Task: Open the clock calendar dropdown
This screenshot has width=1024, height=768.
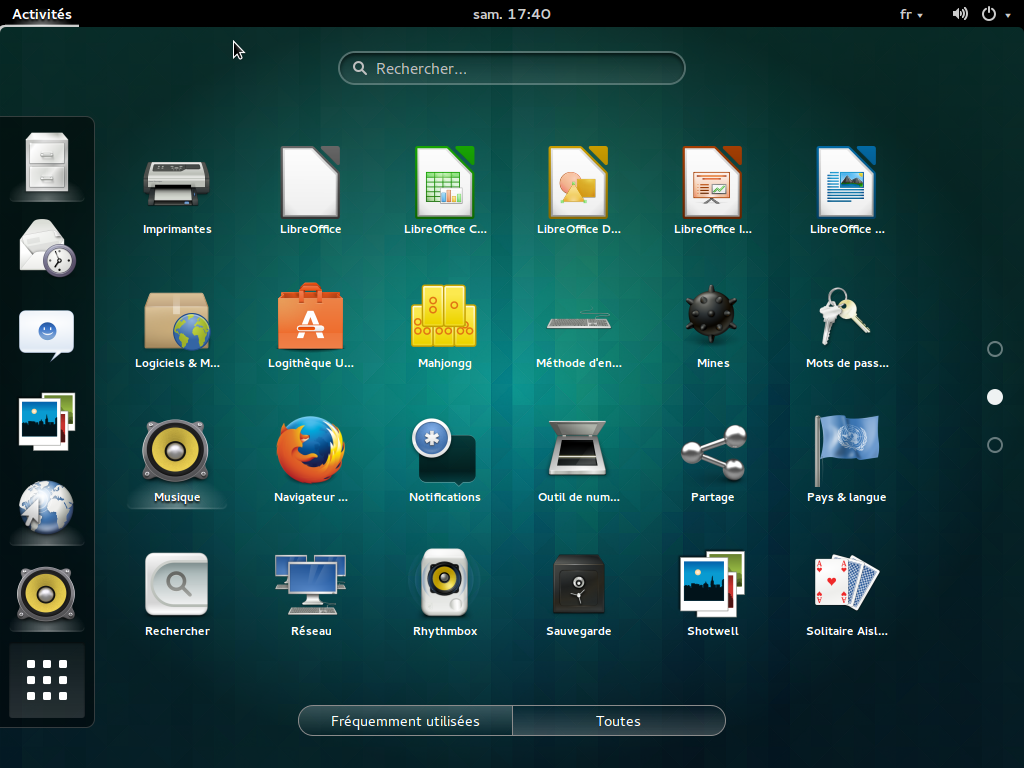Action: pyautogui.click(x=511, y=14)
